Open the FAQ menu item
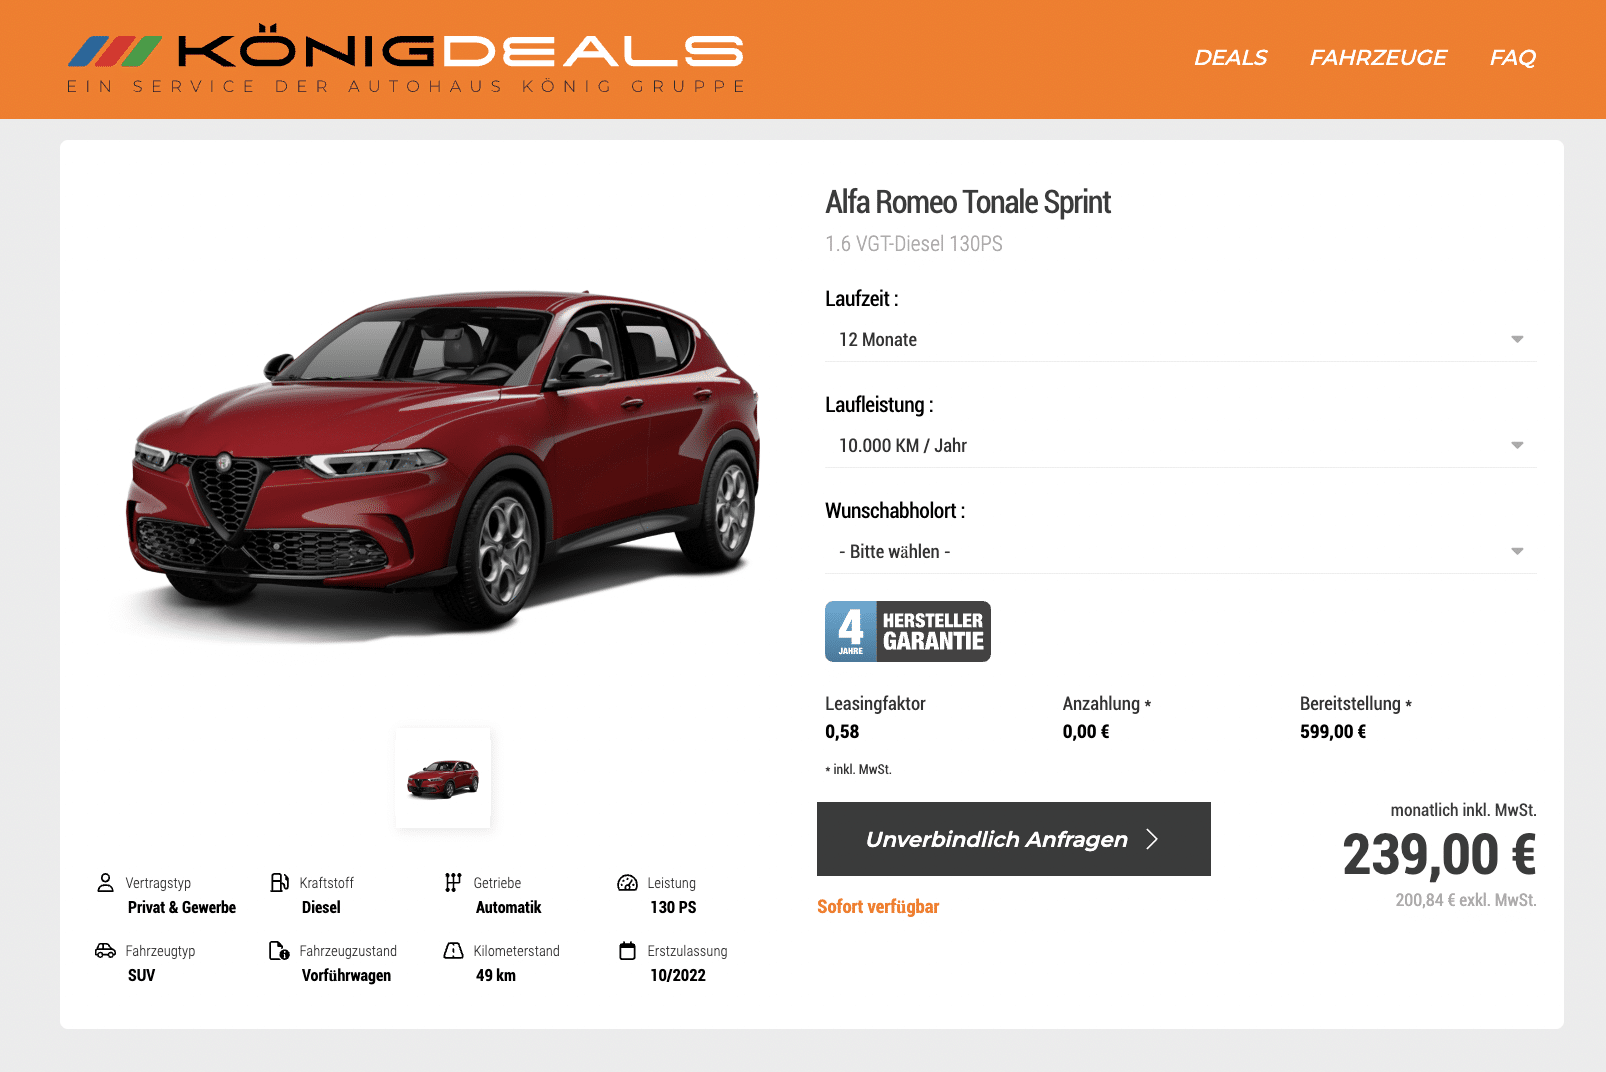This screenshot has width=1606, height=1072. tap(1512, 58)
